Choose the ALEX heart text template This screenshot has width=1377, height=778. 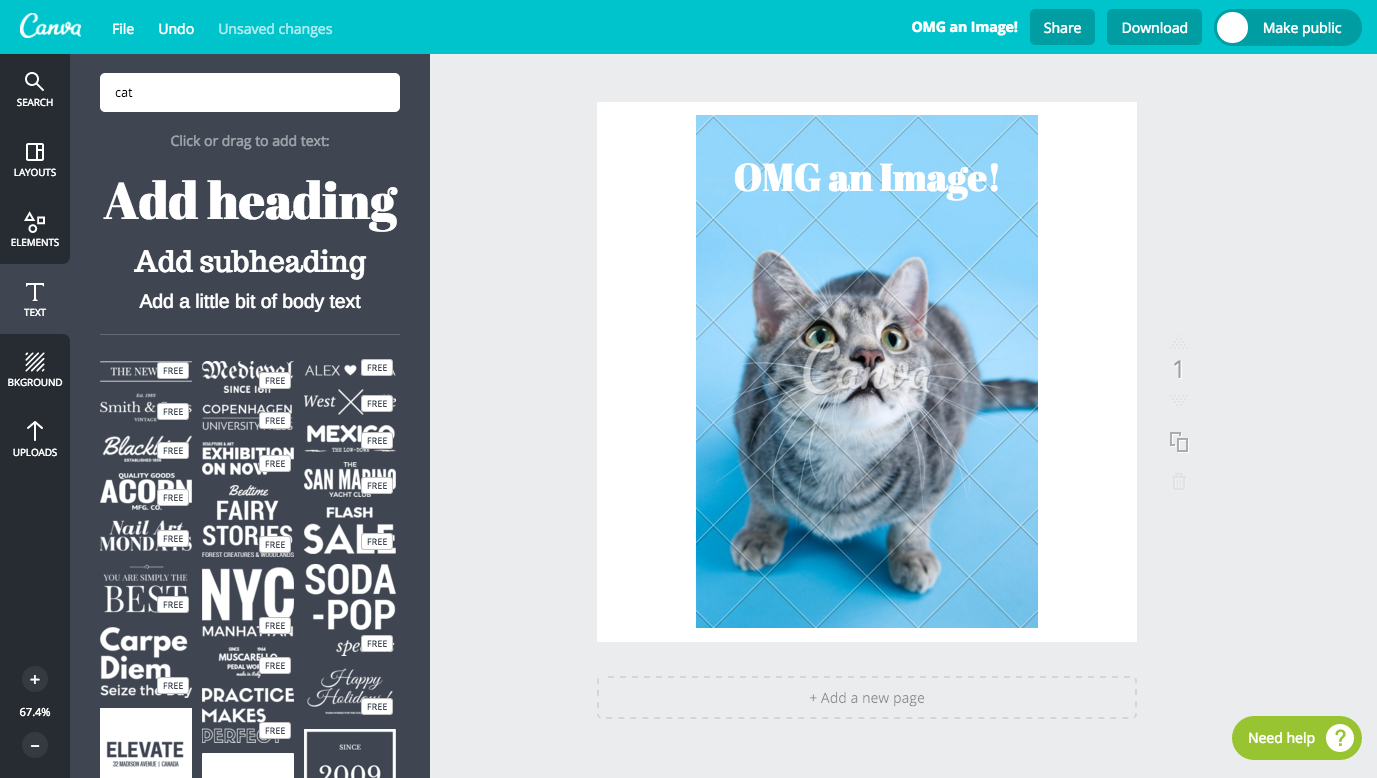tap(349, 370)
